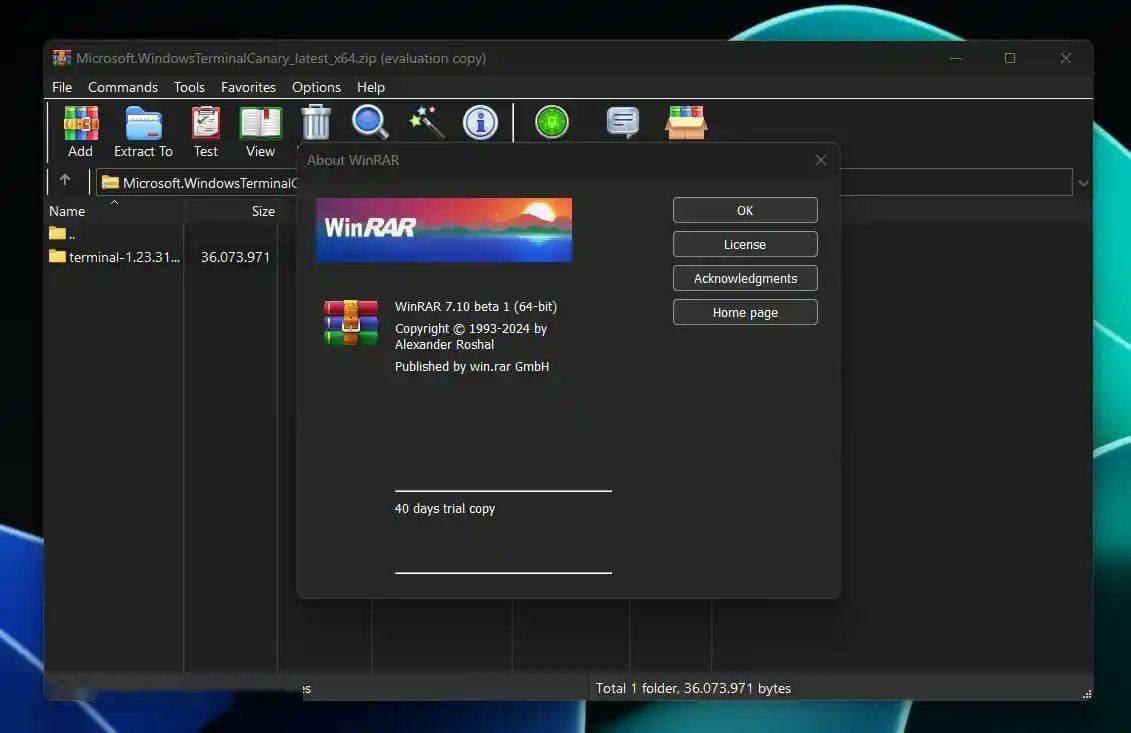Viewport: 1131px width, 733px height.
Task: Click the '40 days trial copy' text
Action: pyautogui.click(x=445, y=509)
